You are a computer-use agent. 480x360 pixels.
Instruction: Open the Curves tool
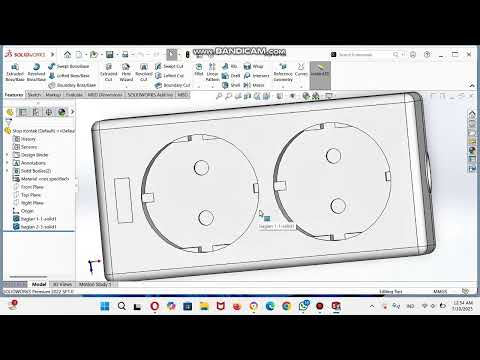click(x=301, y=70)
